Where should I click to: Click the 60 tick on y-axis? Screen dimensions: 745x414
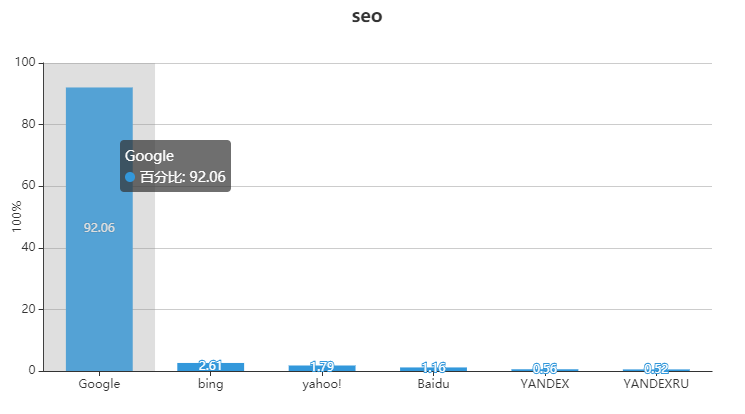click(29, 186)
